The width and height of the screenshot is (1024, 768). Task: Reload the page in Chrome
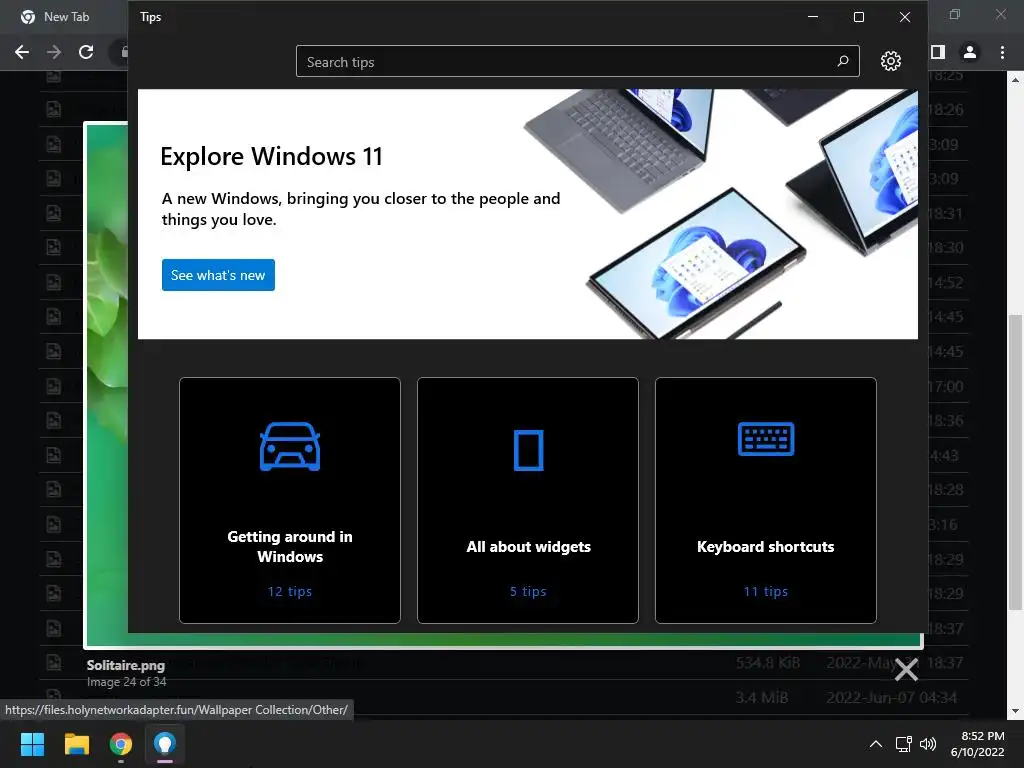(x=86, y=52)
